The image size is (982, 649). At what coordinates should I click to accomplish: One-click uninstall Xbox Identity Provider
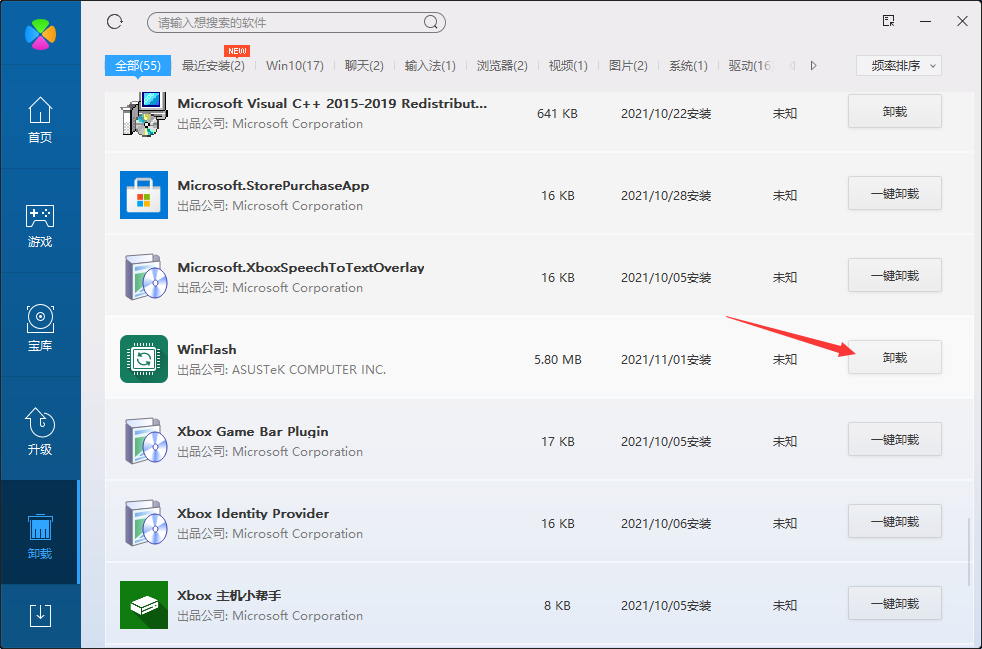tap(894, 522)
